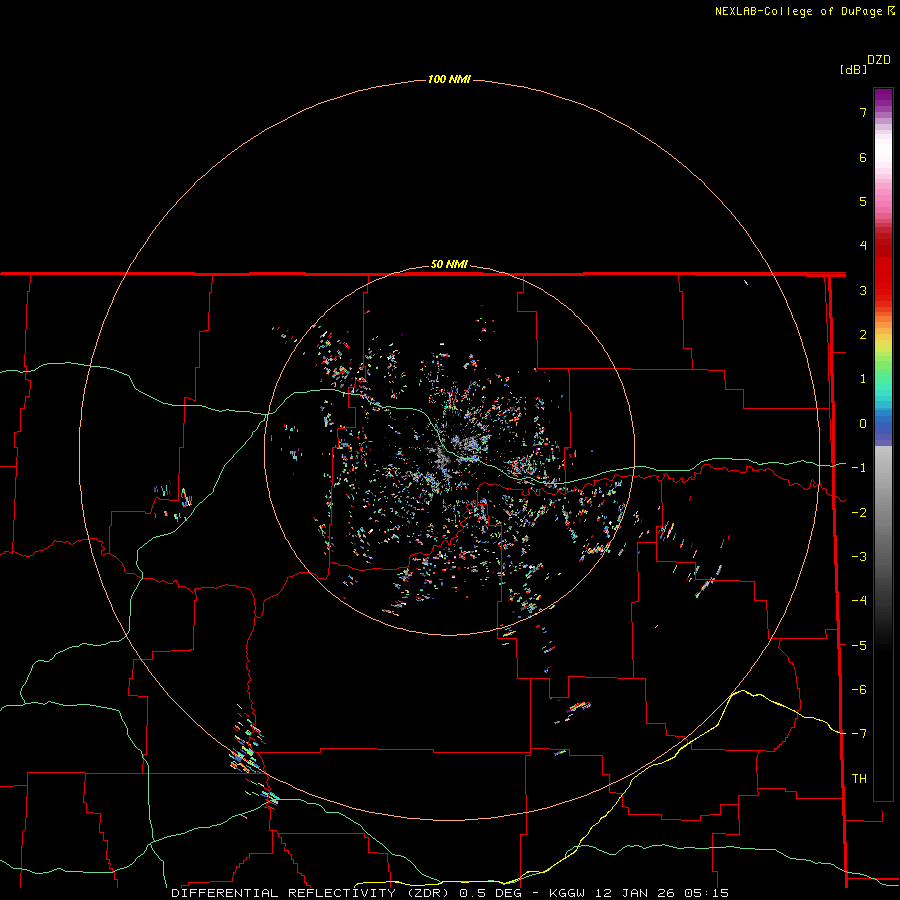The image size is (900, 900).
Task: Click the -5 value on the color scale
Action: pyautogui.click(x=859, y=646)
